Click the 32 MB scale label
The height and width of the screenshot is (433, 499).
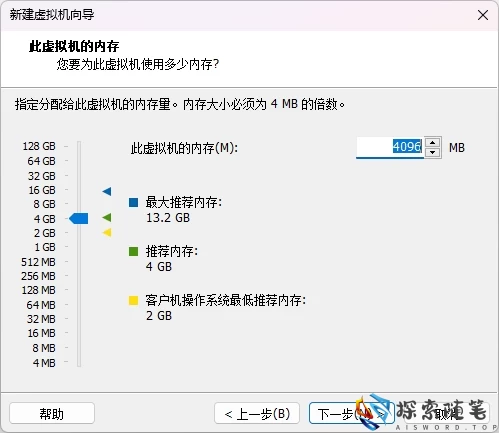[x=41, y=319]
